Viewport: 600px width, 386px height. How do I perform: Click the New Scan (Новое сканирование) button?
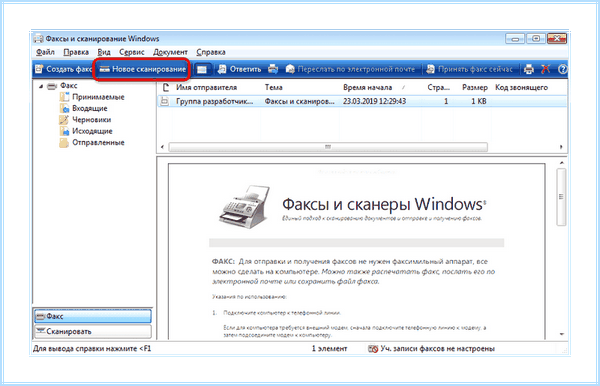(x=143, y=69)
